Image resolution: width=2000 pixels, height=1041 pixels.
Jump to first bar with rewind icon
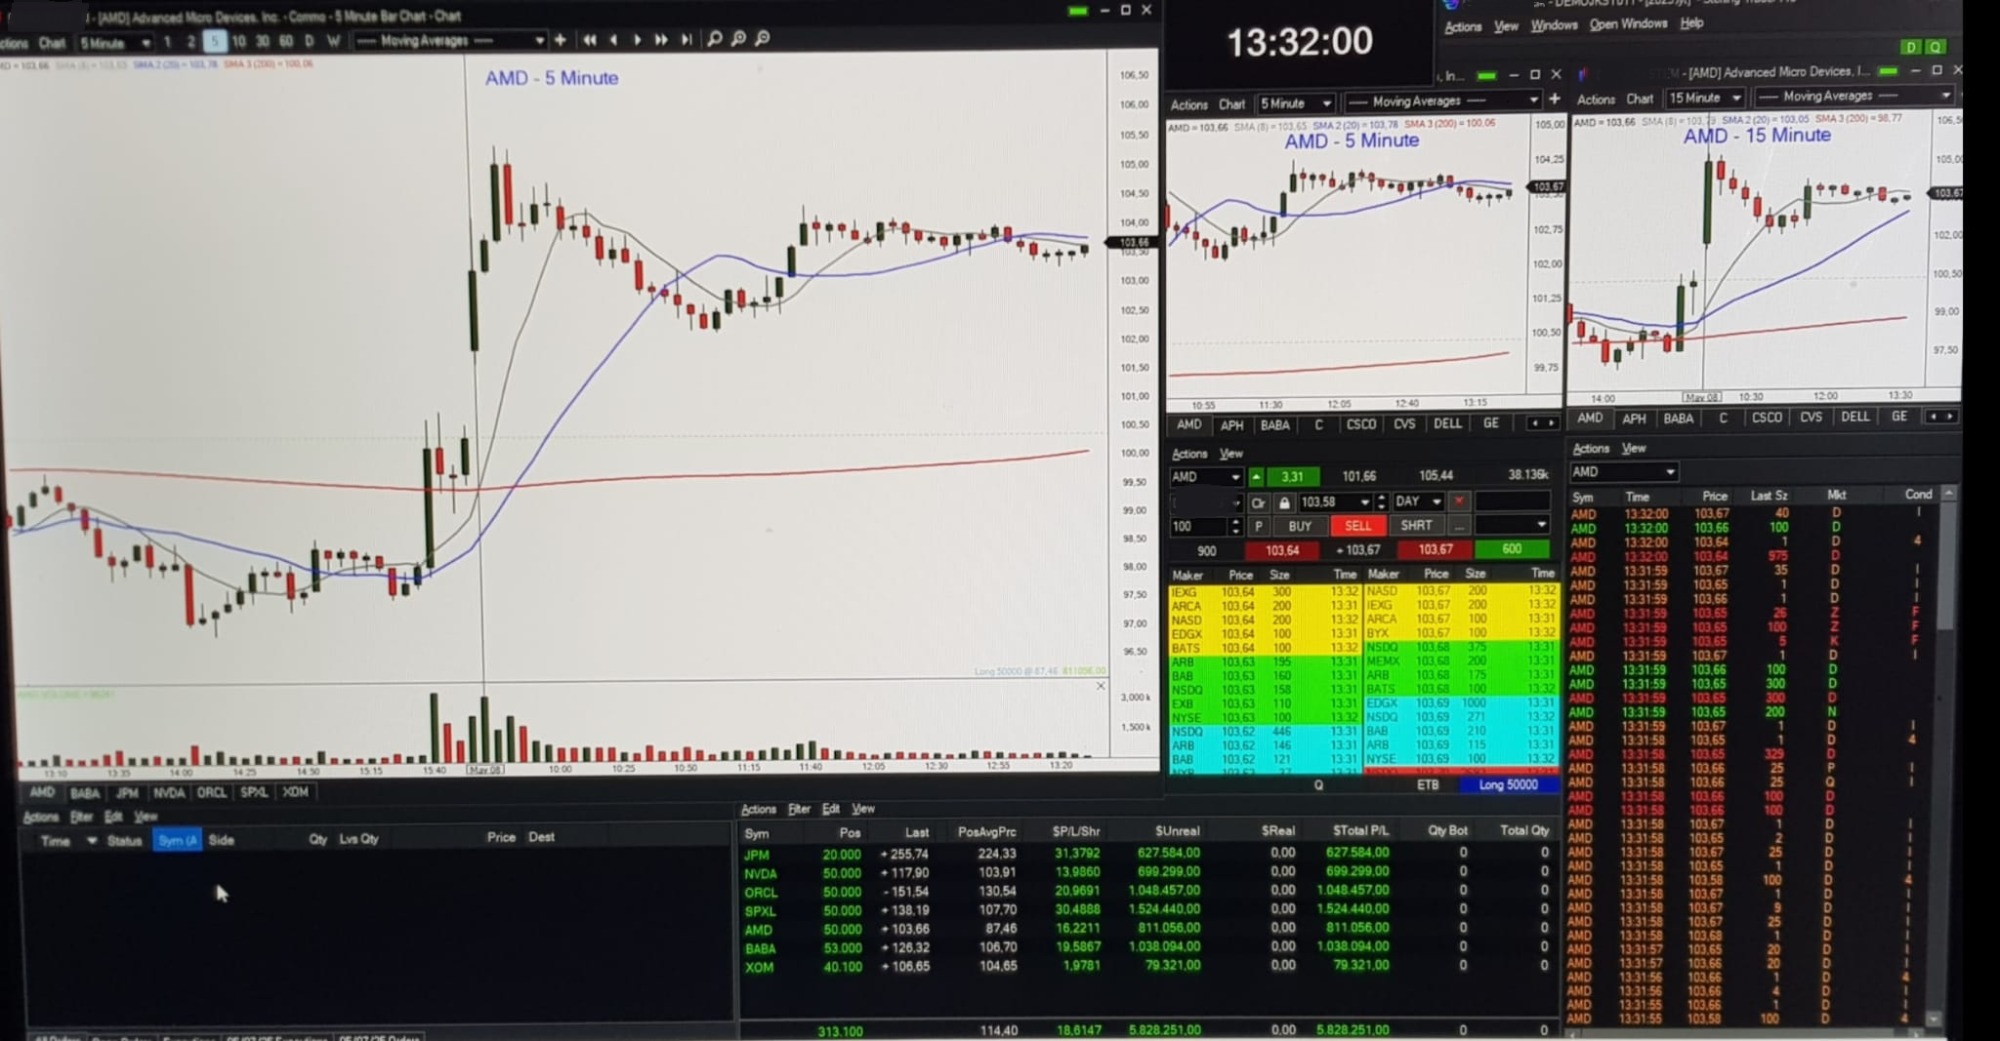coord(590,40)
